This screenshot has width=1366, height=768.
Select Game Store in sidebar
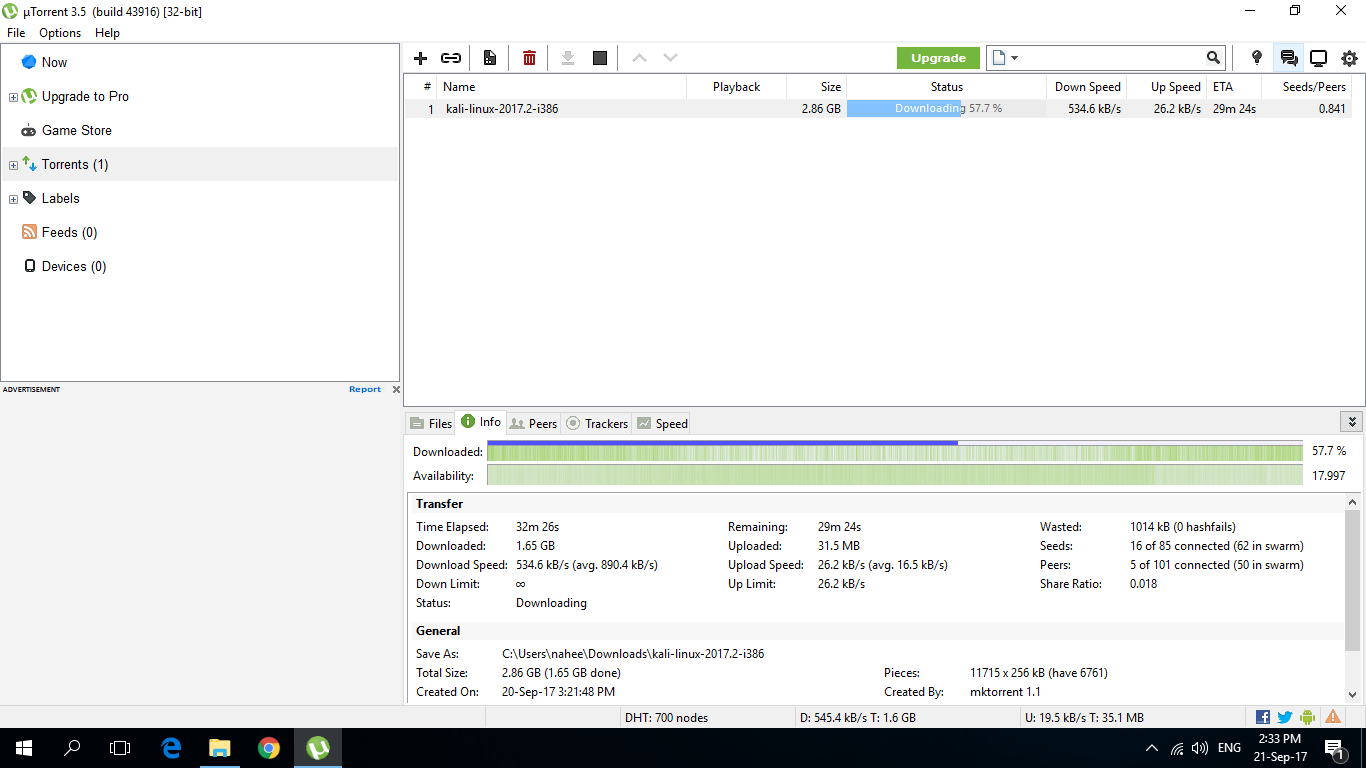click(x=76, y=130)
